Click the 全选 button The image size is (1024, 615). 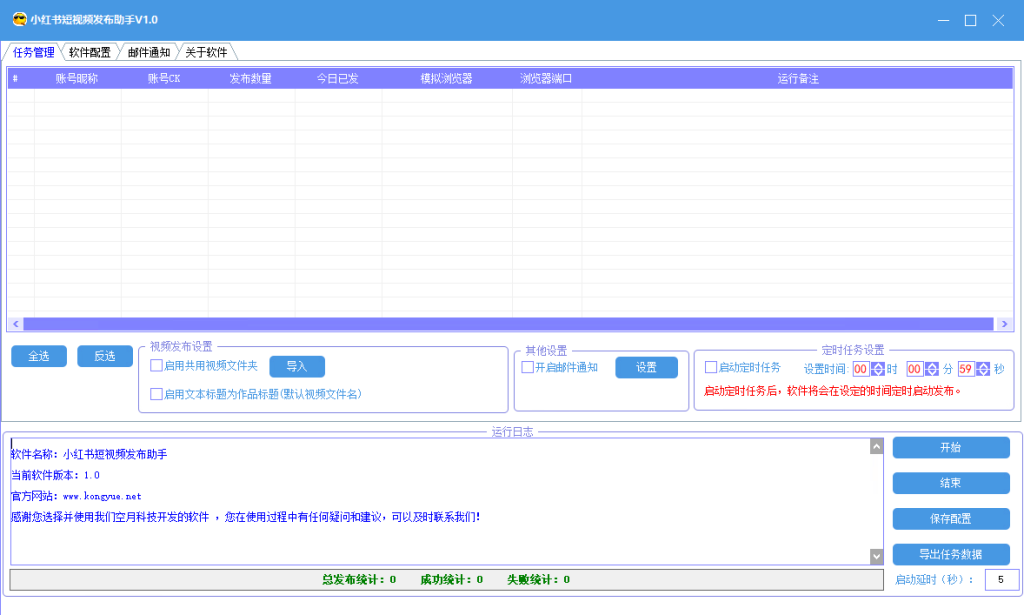[x=39, y=356]
